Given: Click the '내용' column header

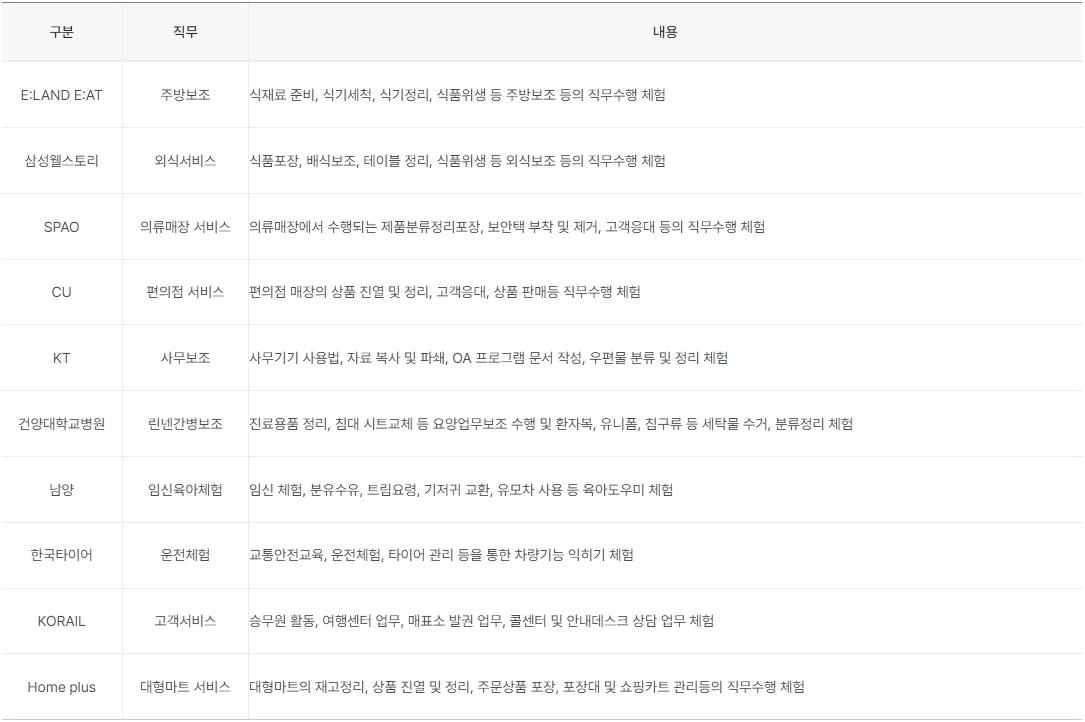Looking at the screenshot, I should coord(665,32).
